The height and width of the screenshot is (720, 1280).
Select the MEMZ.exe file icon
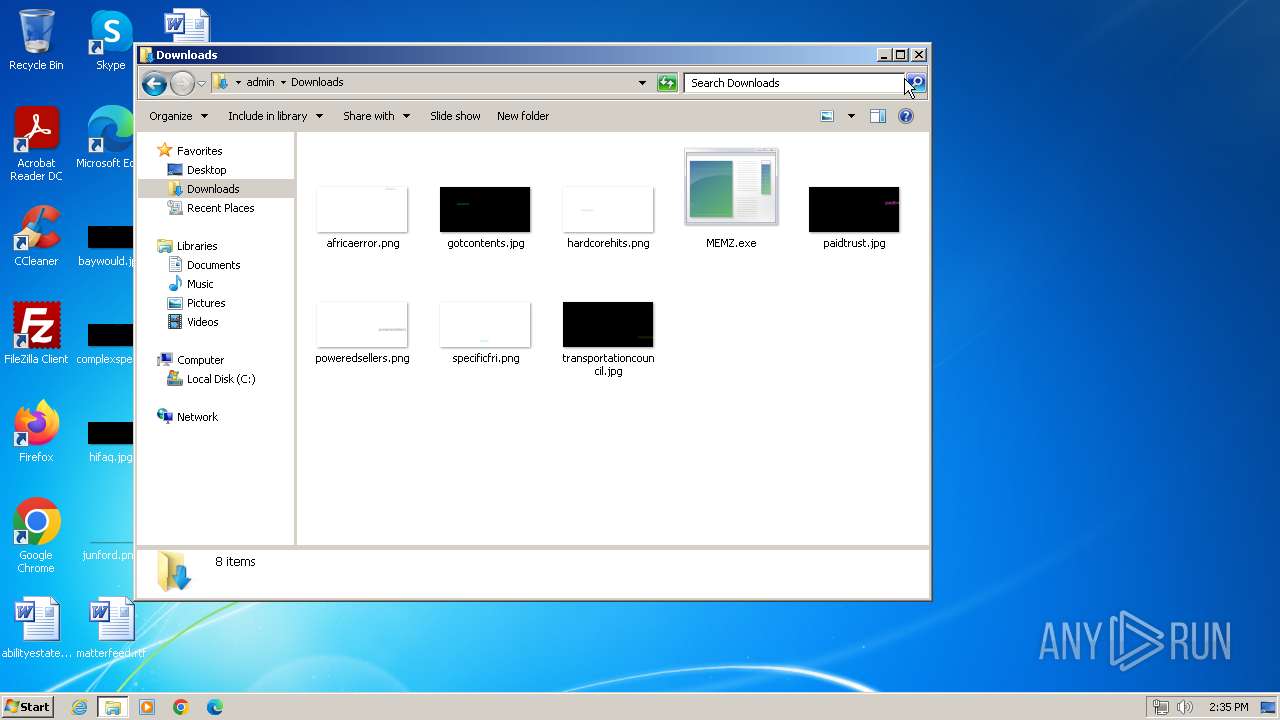point(731,186)
